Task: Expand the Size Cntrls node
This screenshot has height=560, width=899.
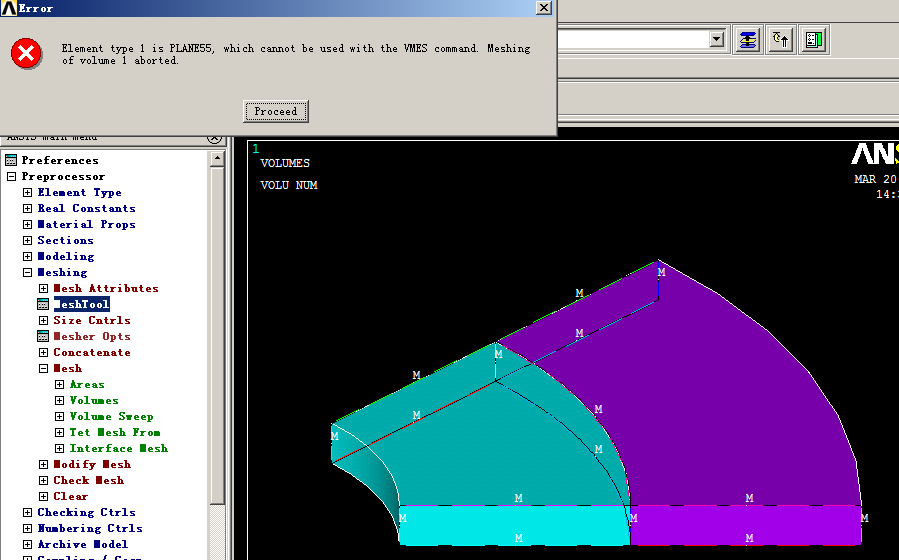Action: [43, 320]
